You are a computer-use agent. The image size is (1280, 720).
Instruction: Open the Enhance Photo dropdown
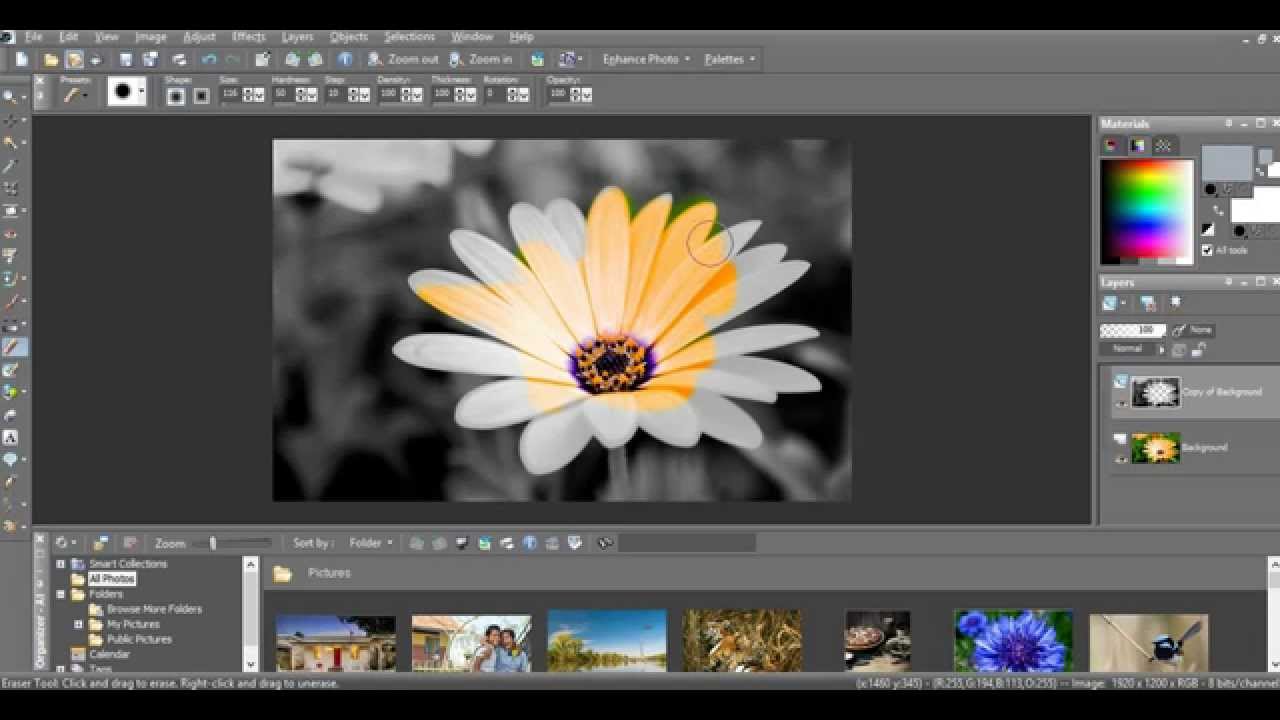click(646, 59)
